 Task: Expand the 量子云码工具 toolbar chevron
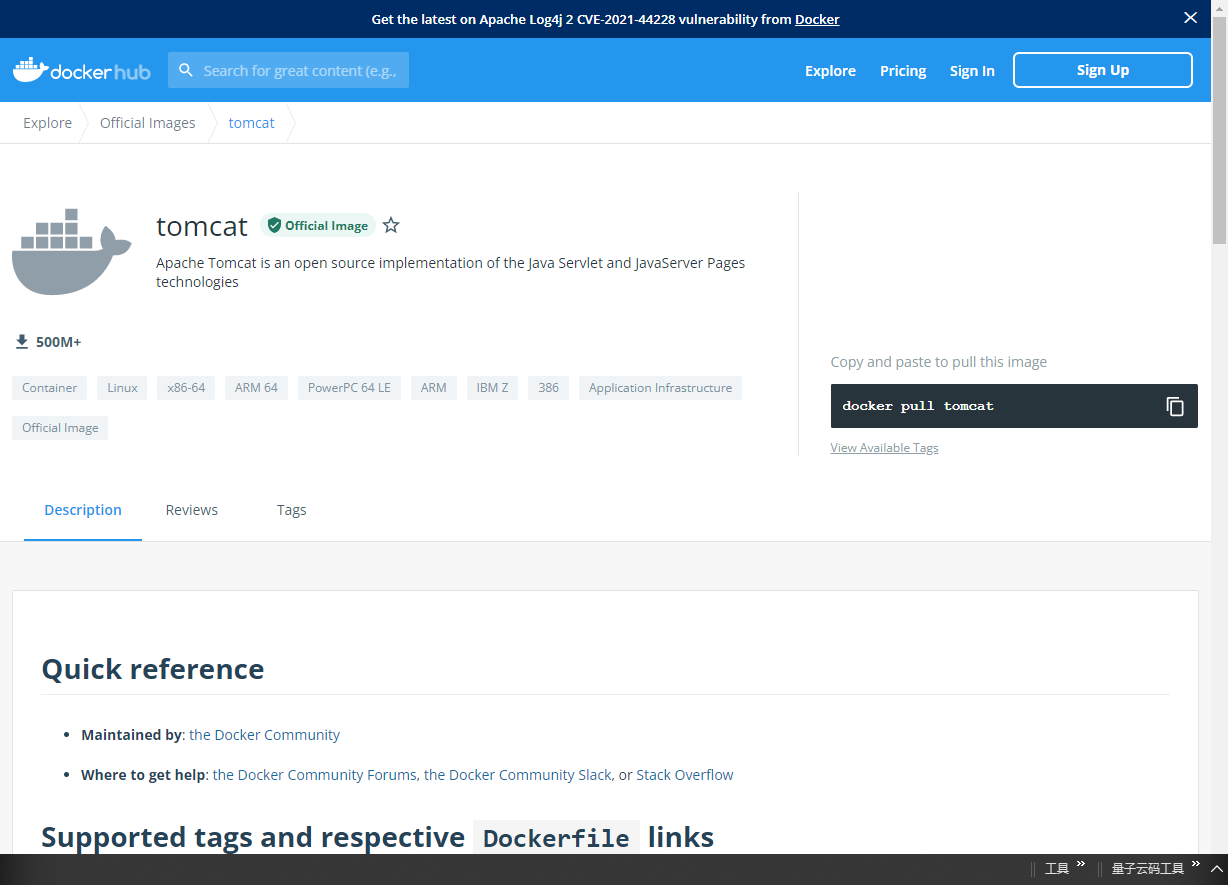coord(1196,864)
